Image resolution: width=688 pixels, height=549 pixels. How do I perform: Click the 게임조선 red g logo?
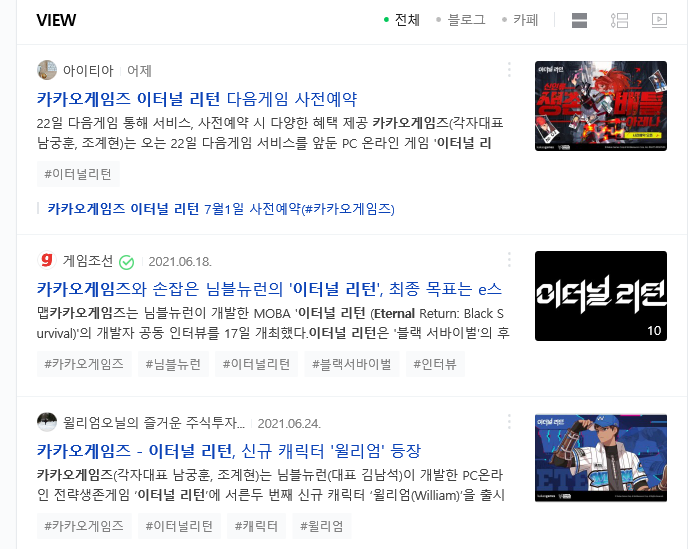tap(47, 260)
